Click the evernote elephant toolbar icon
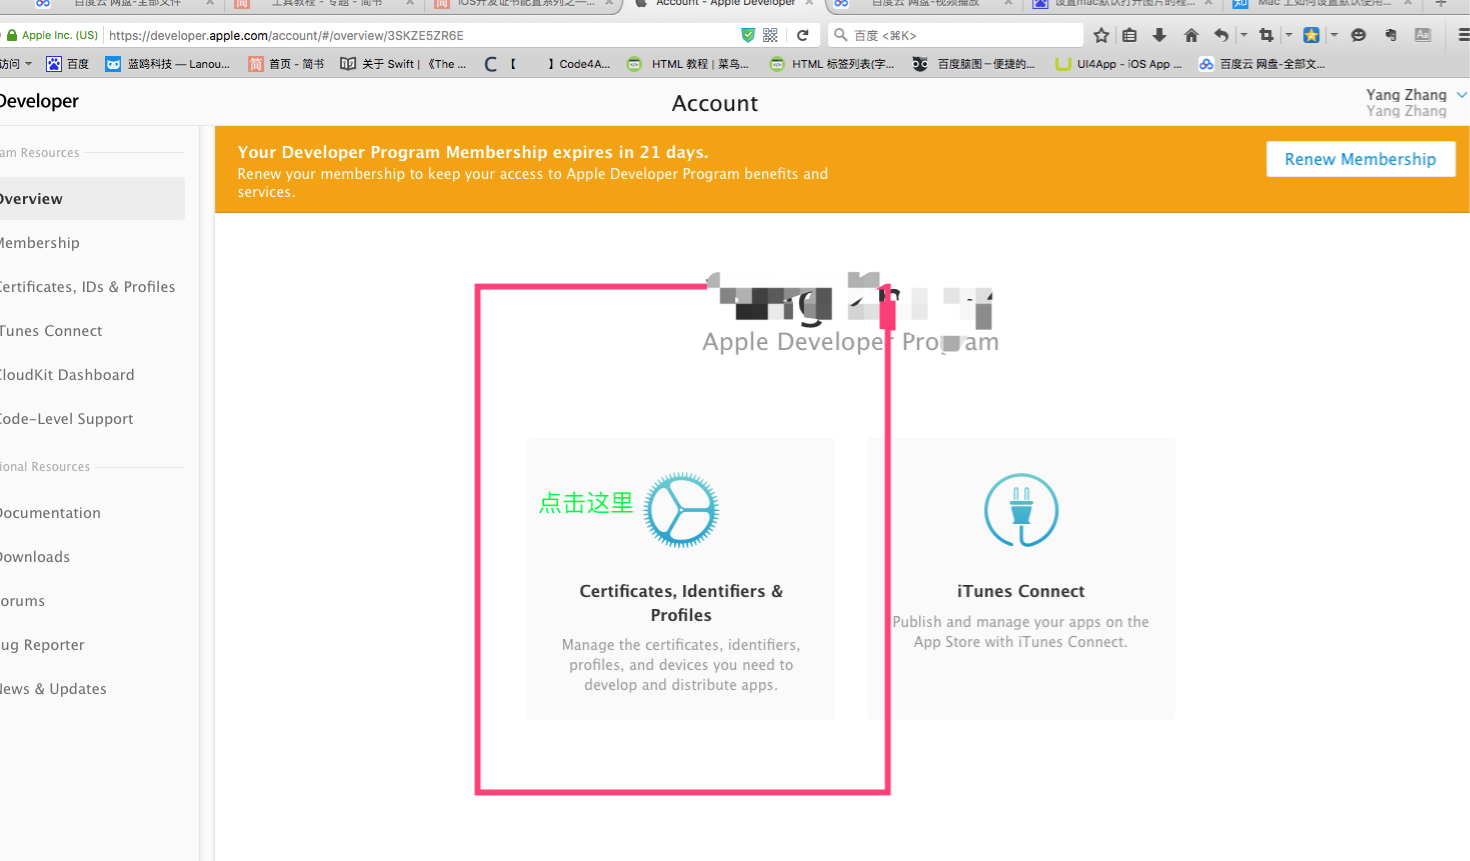 1391,35
